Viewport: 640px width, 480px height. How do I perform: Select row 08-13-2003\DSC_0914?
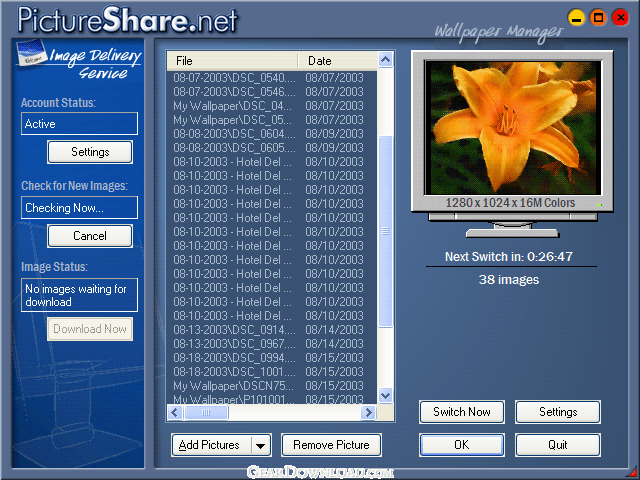point(271,329)
